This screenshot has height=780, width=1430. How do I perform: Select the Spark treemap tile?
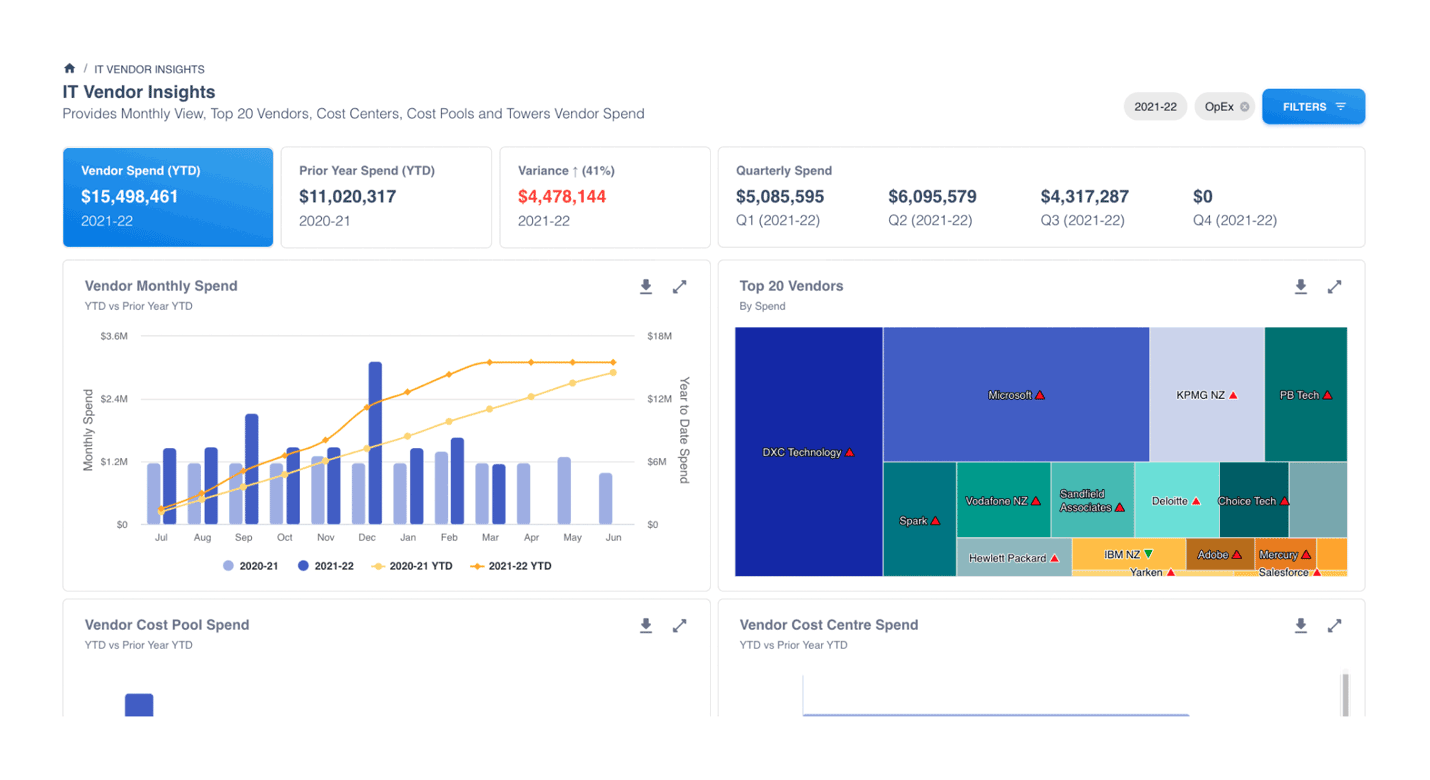[920, 520]
